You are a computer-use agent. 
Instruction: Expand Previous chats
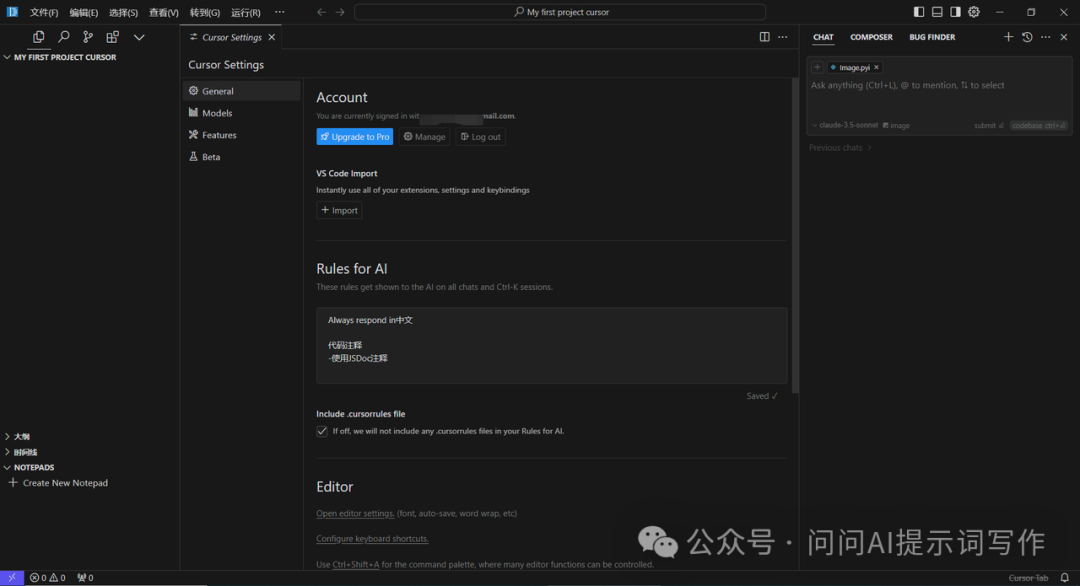(840, 147)
